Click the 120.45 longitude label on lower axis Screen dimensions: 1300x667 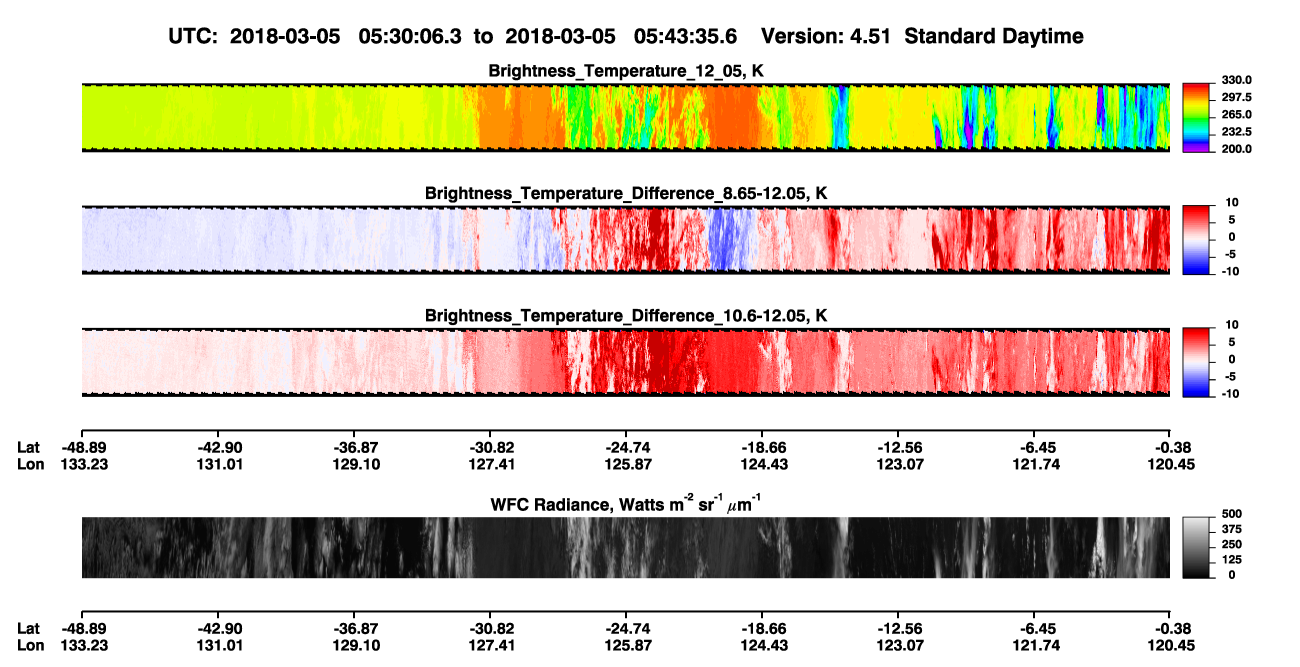(1170, 645)
